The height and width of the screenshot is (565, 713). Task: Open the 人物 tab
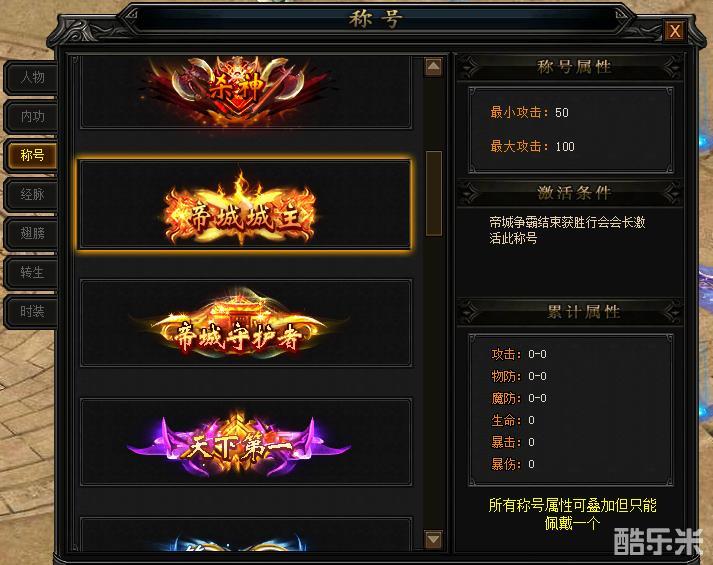click(x=31, y=78)
